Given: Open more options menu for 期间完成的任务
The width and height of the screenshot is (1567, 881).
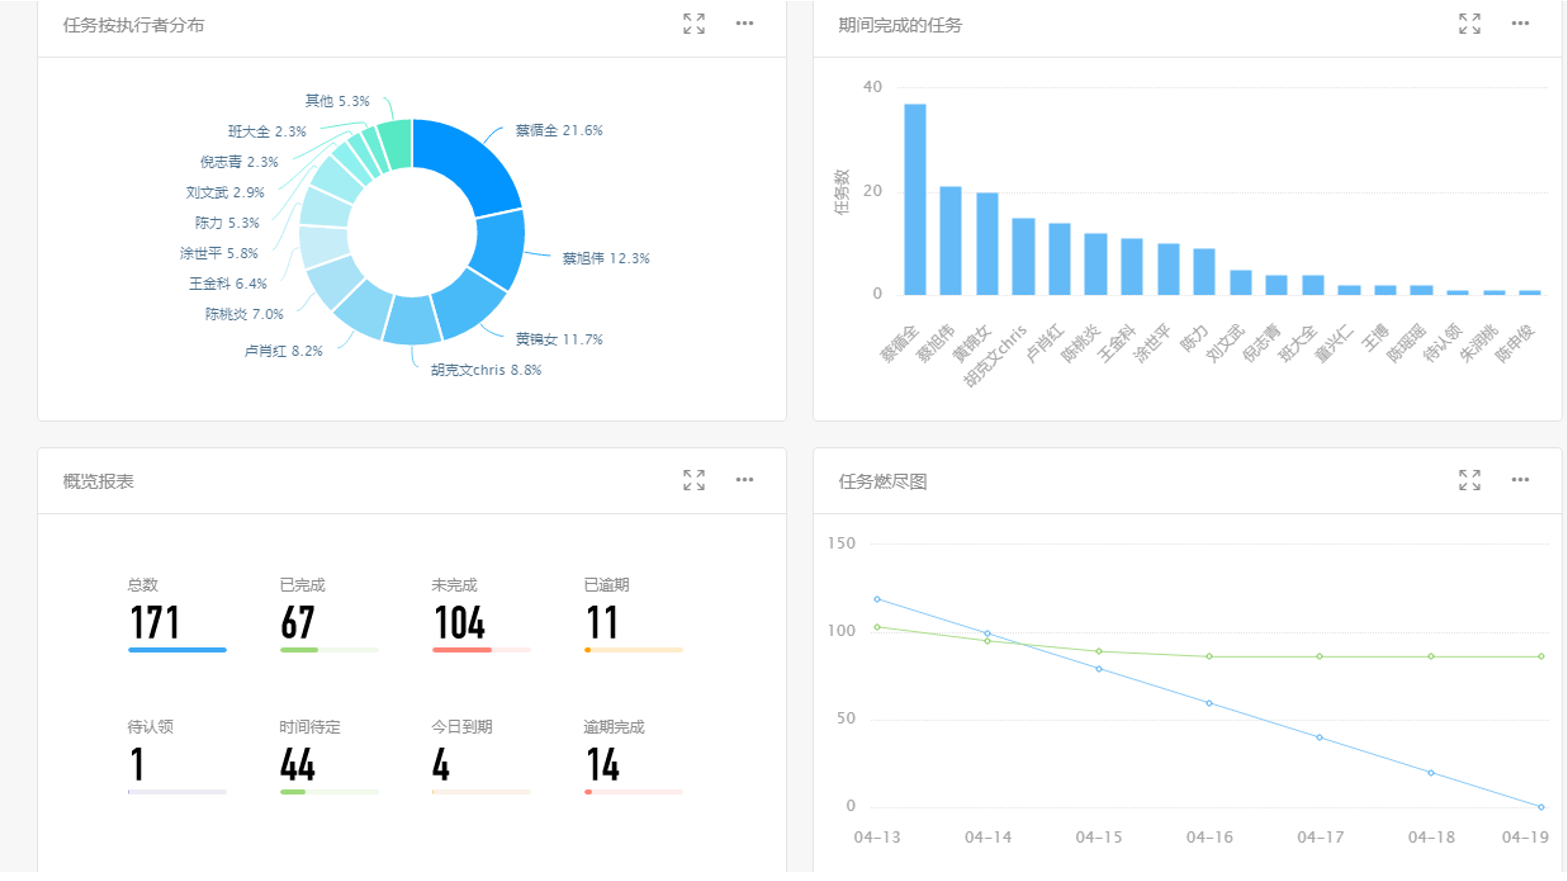Looking at the screenshot, I should pos(1520,24).
